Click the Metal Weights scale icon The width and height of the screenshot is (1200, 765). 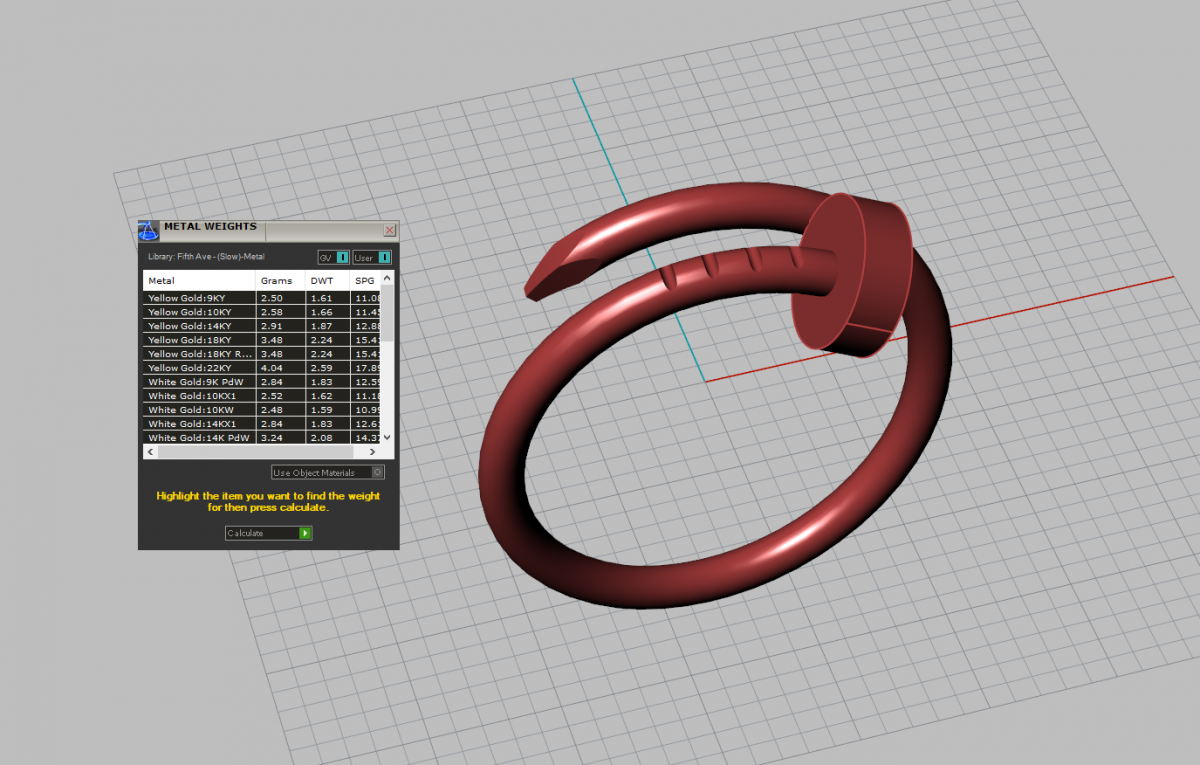[x=148, y=231]
